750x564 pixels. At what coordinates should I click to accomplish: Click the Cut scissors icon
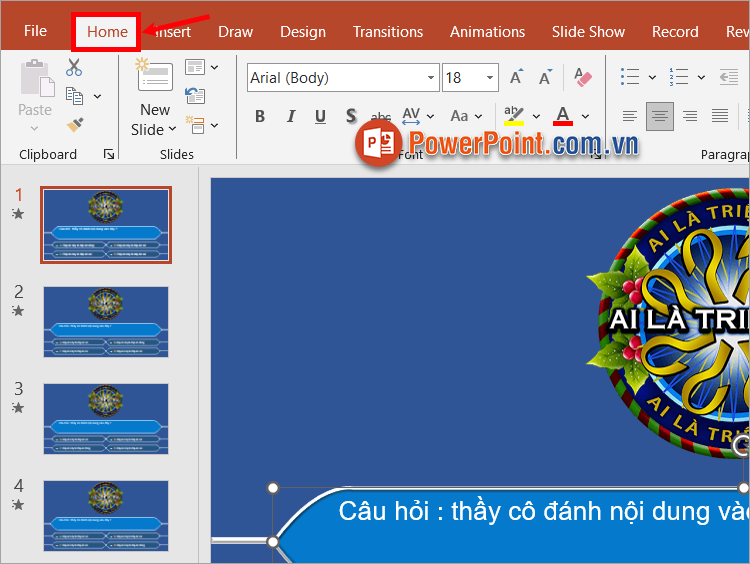(x=74, y=67)
